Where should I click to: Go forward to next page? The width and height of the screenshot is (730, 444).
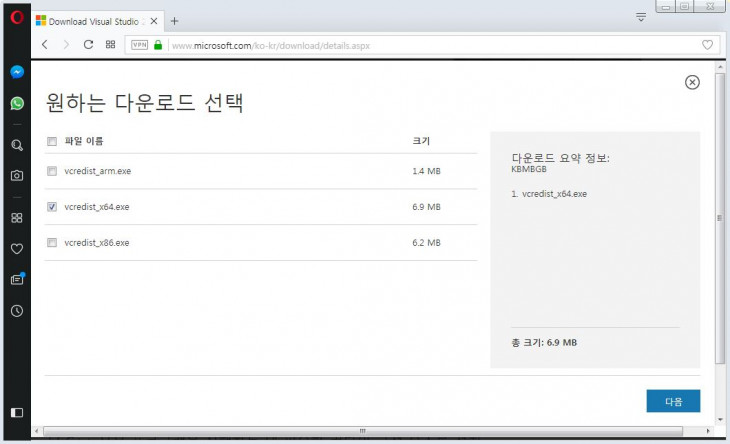click(x=66, y=45)
